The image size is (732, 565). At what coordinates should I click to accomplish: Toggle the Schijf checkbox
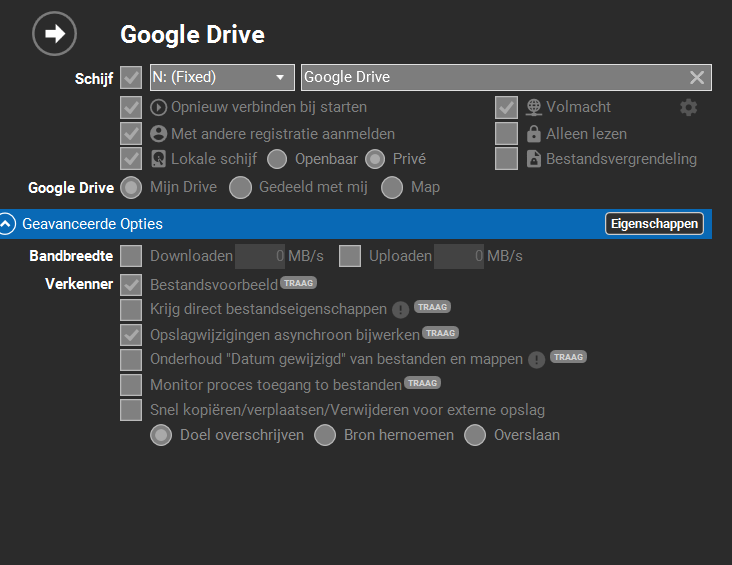tap(131, 78)
